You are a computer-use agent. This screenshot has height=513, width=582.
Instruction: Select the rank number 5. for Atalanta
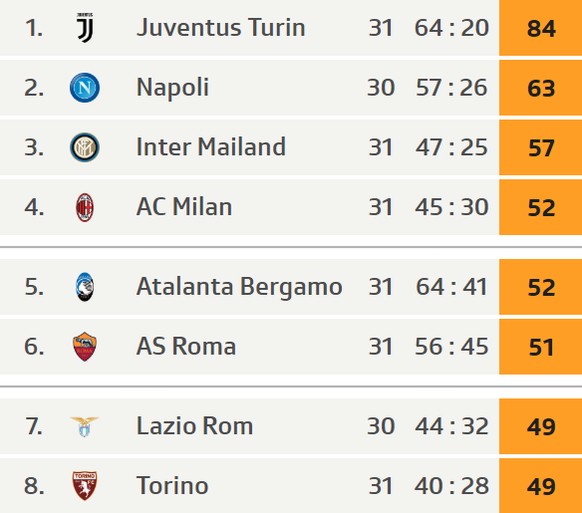(x=34, y=287)
